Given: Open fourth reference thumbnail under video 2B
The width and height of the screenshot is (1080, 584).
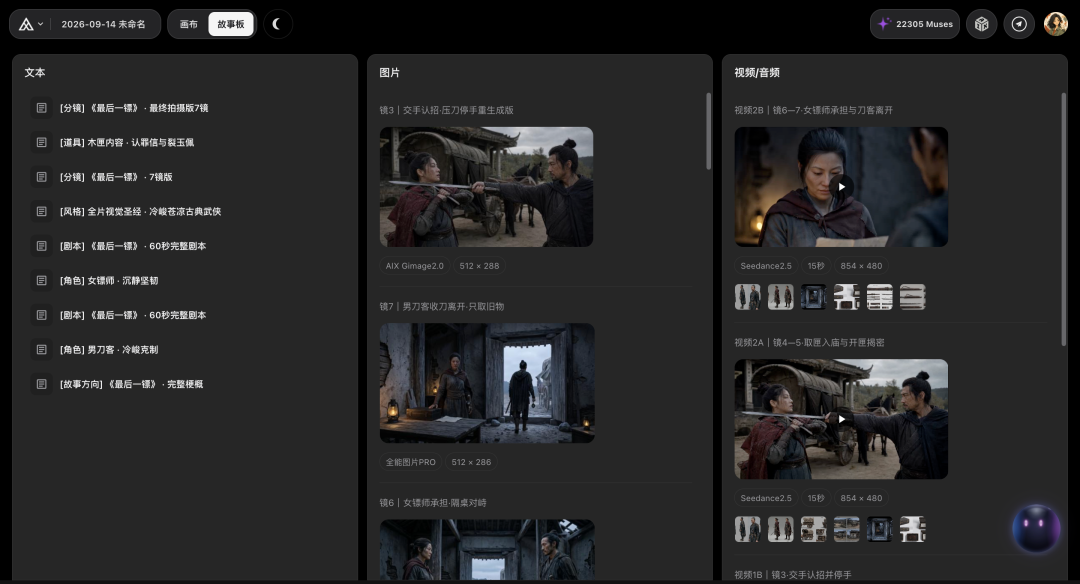Looking at the screenshot, I should point(847,297).
